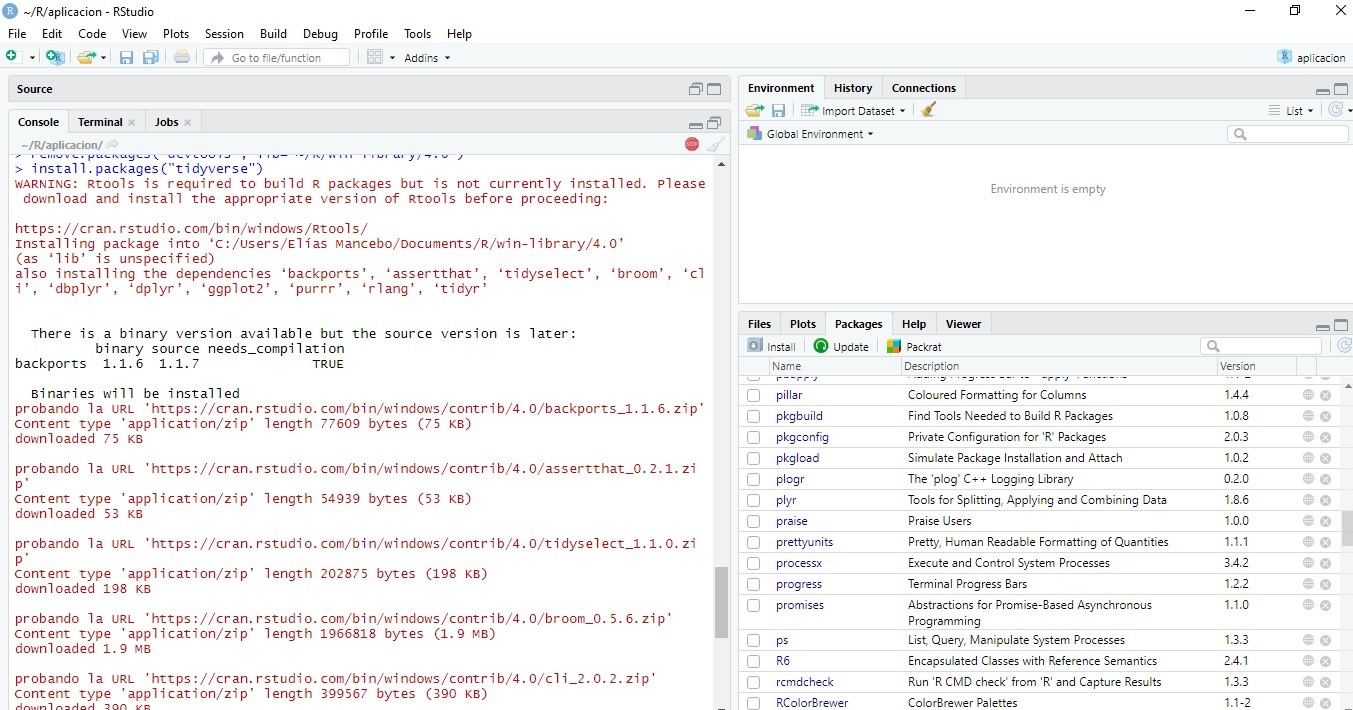The width and height of the screenshot is (1353, 710).
Task: Toggle the R6 package checkbox
Action: pyautogui.click(x=754, y=661)
